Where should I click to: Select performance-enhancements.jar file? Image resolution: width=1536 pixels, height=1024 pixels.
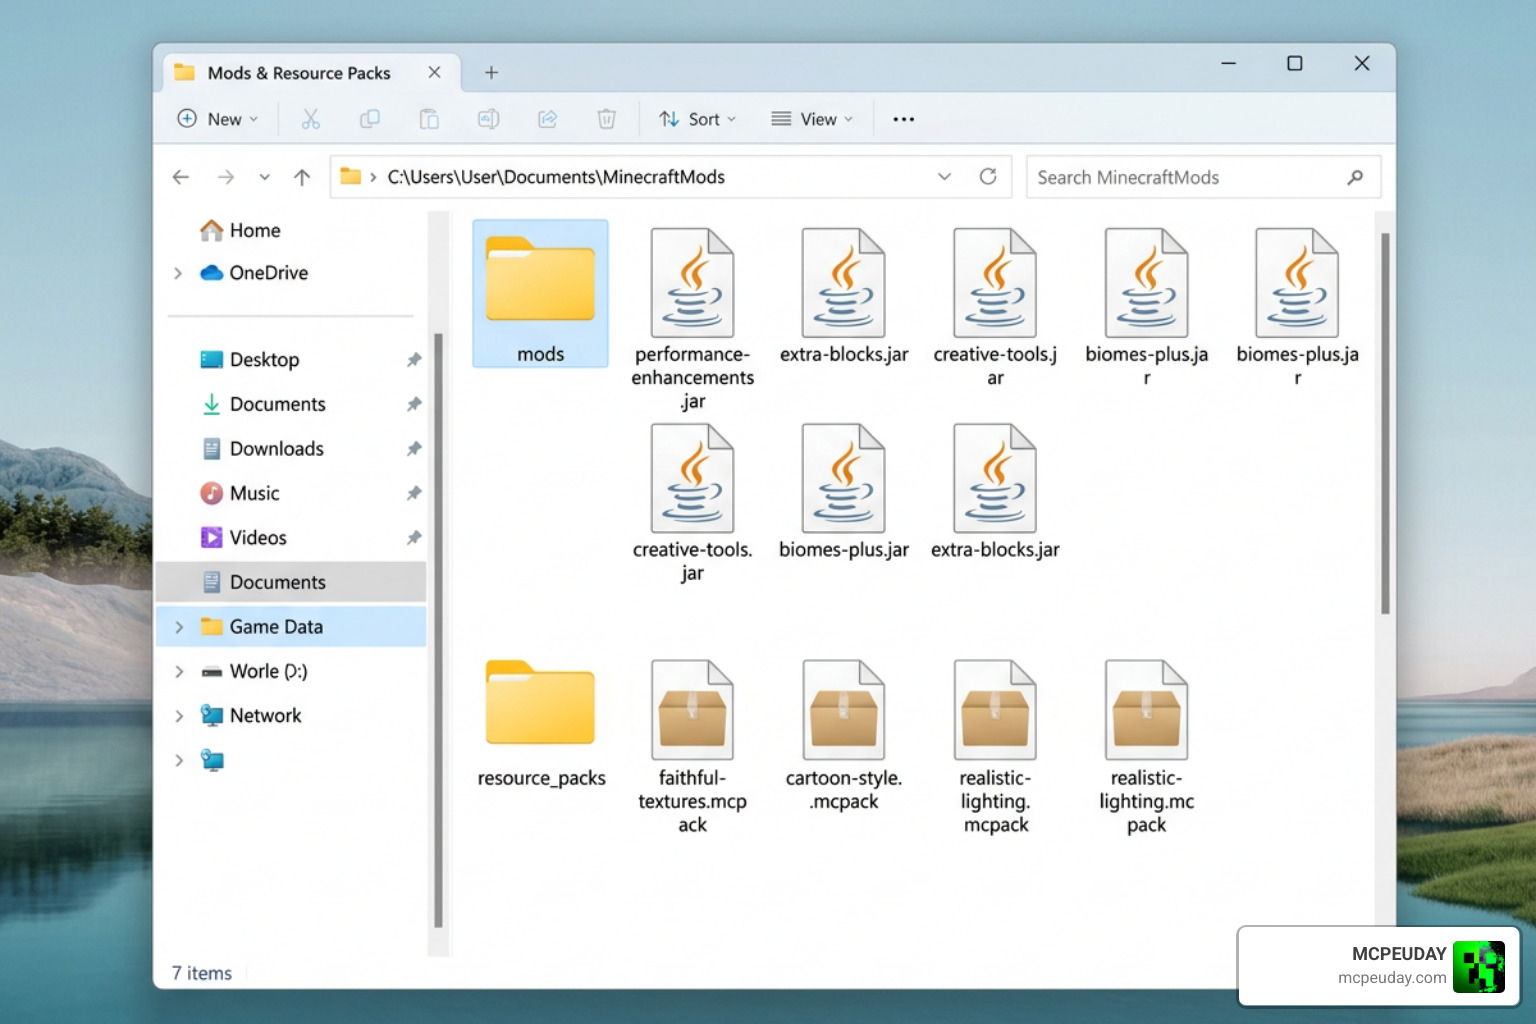point(692,319)
